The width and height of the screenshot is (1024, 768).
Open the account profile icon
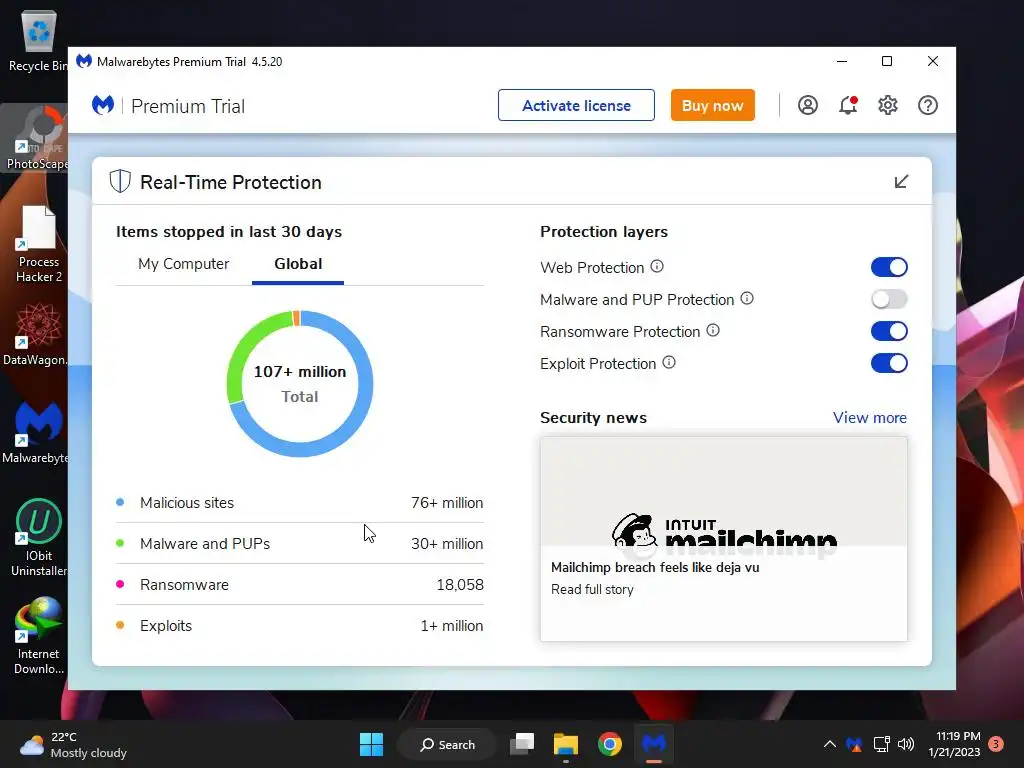(x=808, y=105)
